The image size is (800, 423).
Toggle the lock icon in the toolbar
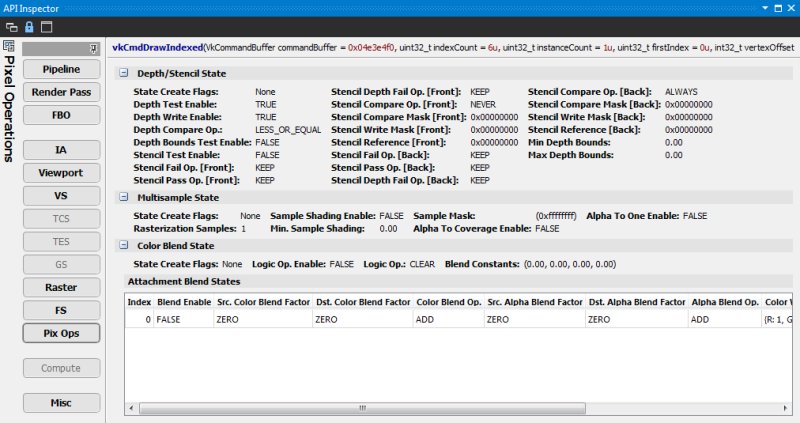pyautogui.click(x=28, y=25)
